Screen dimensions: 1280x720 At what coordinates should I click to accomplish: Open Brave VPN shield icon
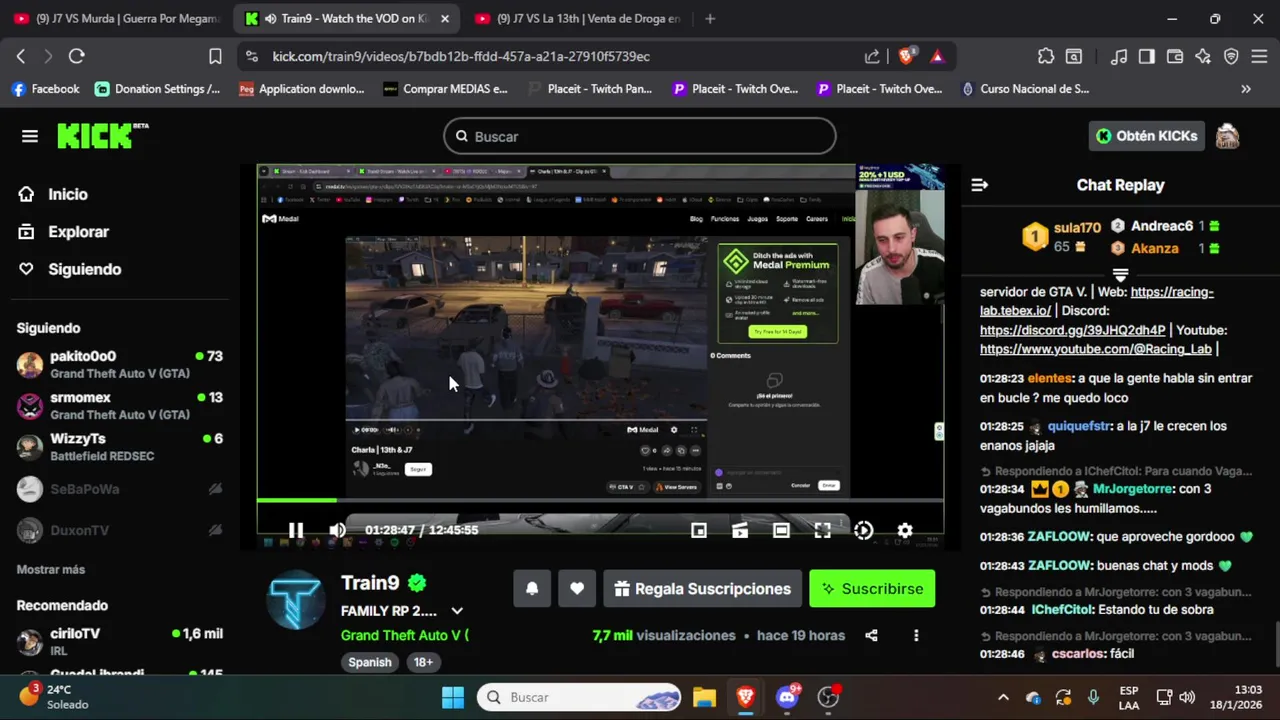pos(1231,56)
